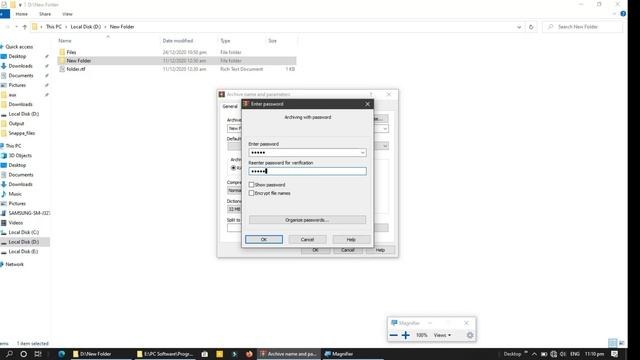
Task: Open the Enter password dropdown arrow
Action: coord(362,153)
